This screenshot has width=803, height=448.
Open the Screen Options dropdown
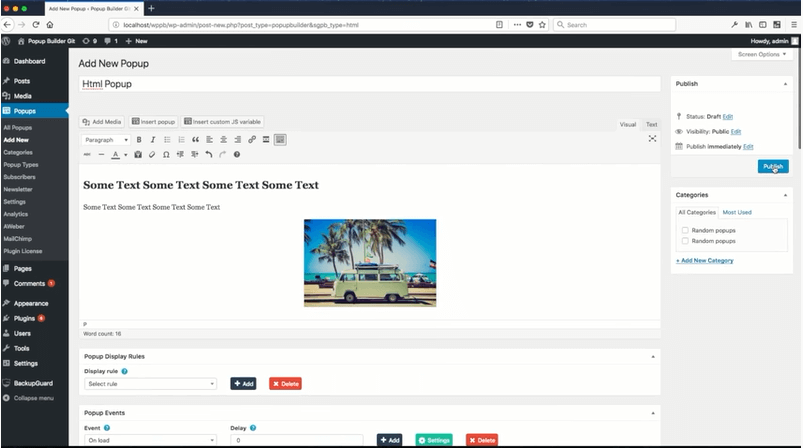762,54
